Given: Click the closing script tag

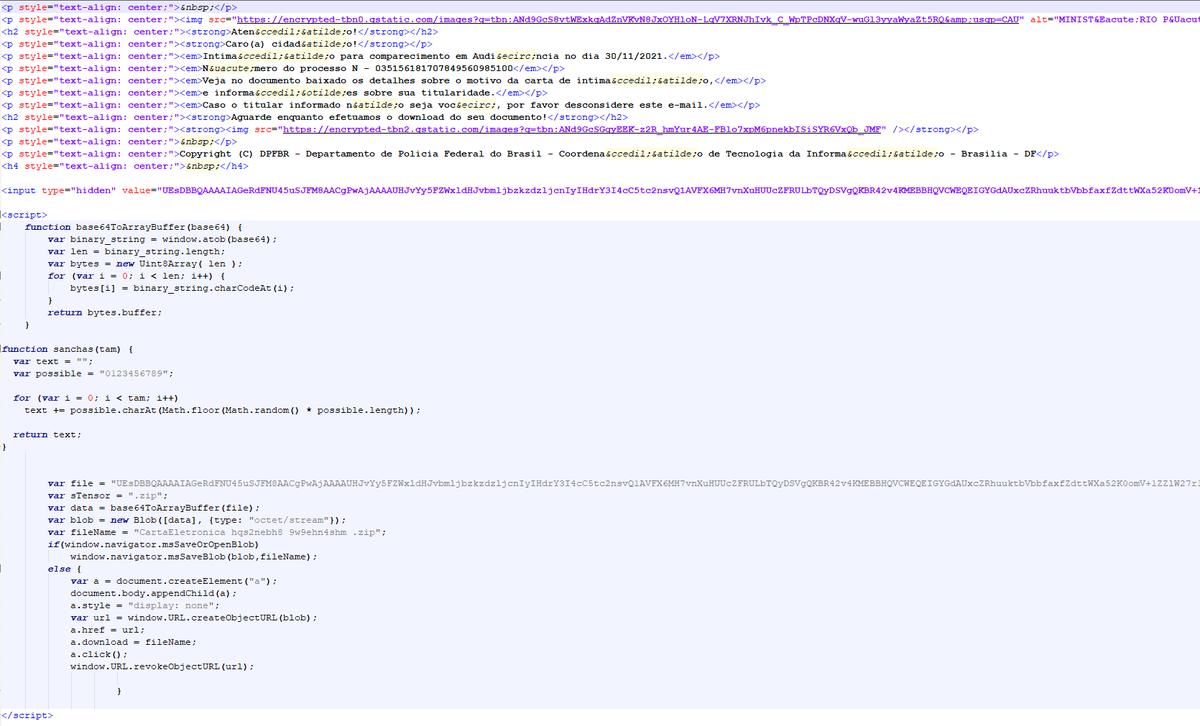Looking at the screenshot, I should click(27, 716).
